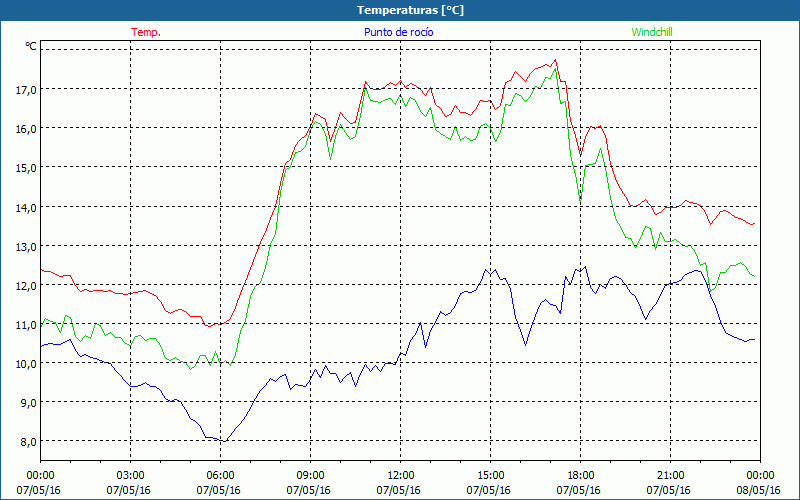
Task: Click the 09:00 time axis label
Action: (x=310, y=476)
